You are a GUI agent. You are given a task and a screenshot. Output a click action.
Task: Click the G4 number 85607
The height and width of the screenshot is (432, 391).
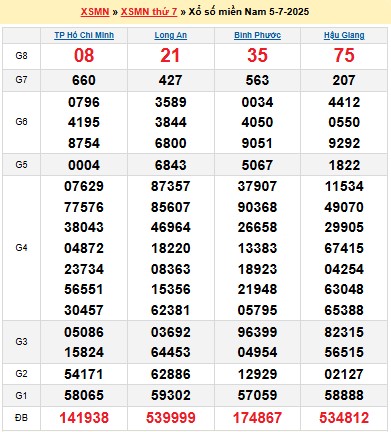pyautogui.click(x=171, y=207)
